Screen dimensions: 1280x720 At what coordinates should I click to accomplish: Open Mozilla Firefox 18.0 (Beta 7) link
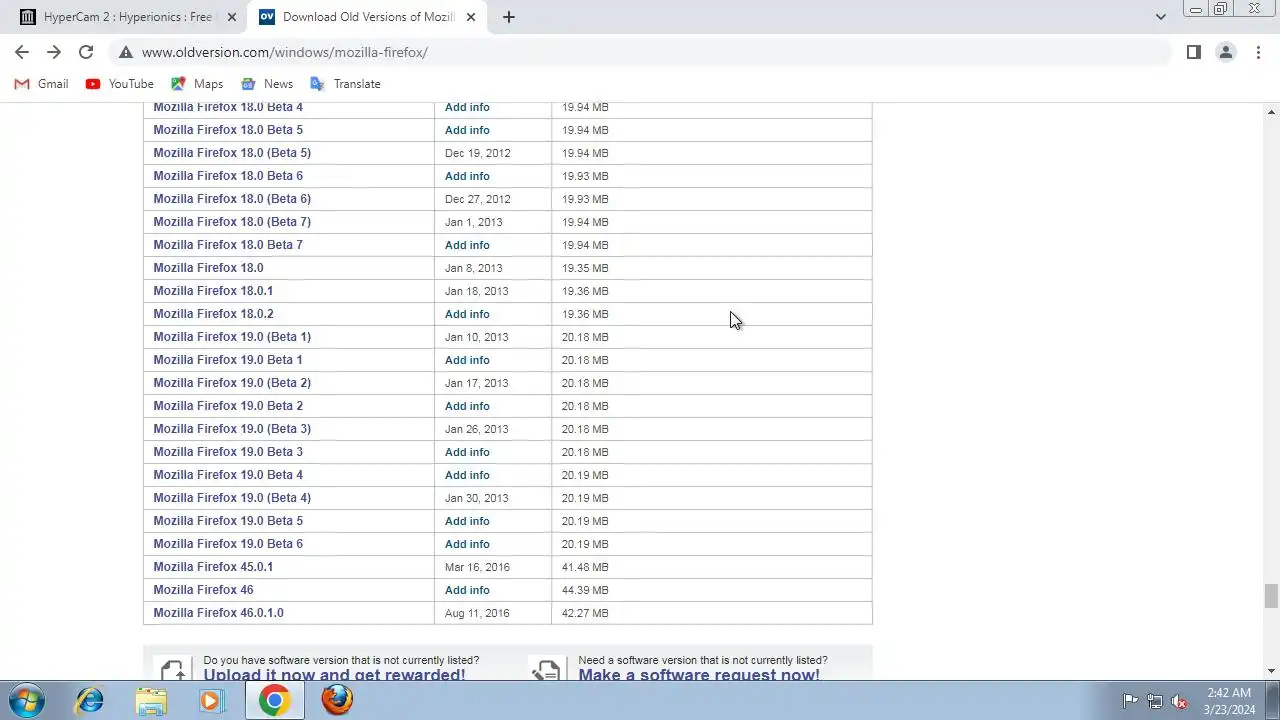point(232,222)
